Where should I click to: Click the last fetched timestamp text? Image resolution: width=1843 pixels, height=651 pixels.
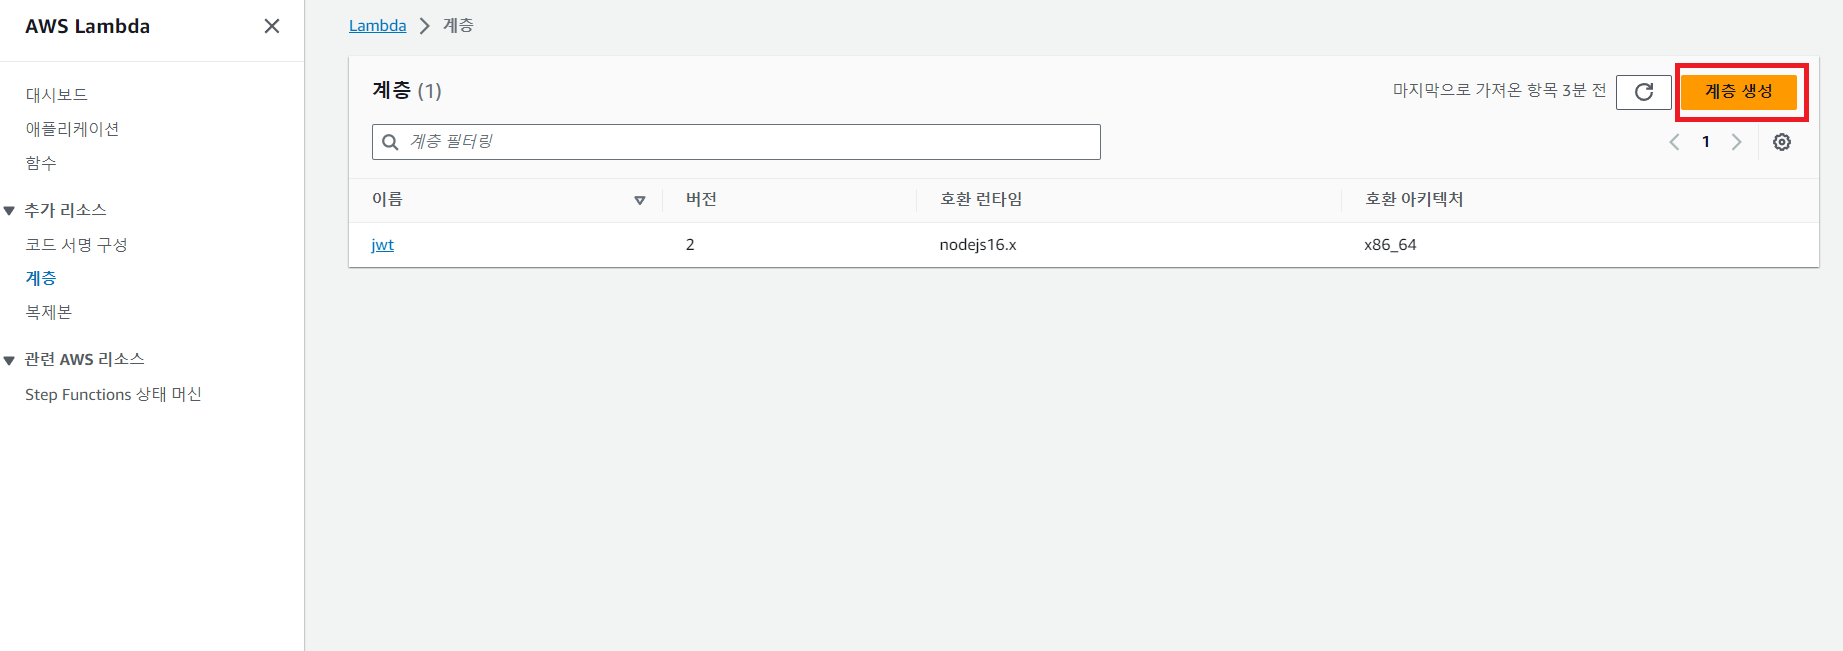coord(1499,91)
